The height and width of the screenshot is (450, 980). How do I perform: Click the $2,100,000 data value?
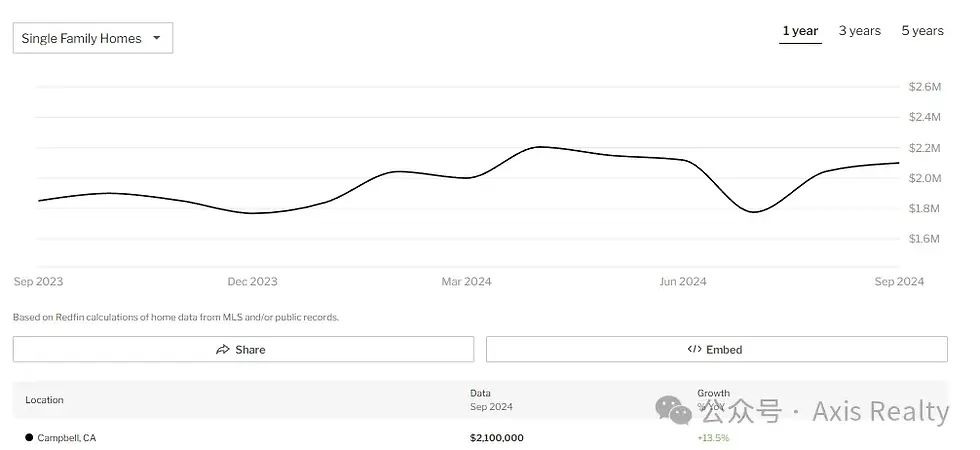(496, 438)
